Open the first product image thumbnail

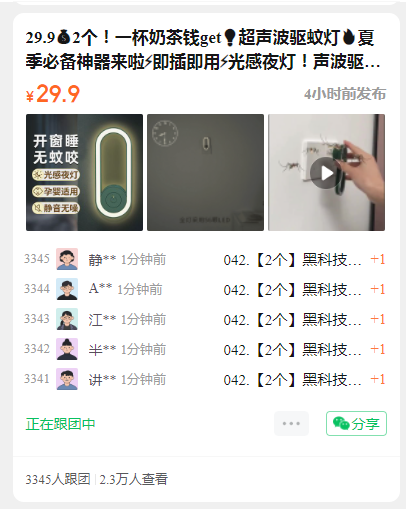(84, 172)
